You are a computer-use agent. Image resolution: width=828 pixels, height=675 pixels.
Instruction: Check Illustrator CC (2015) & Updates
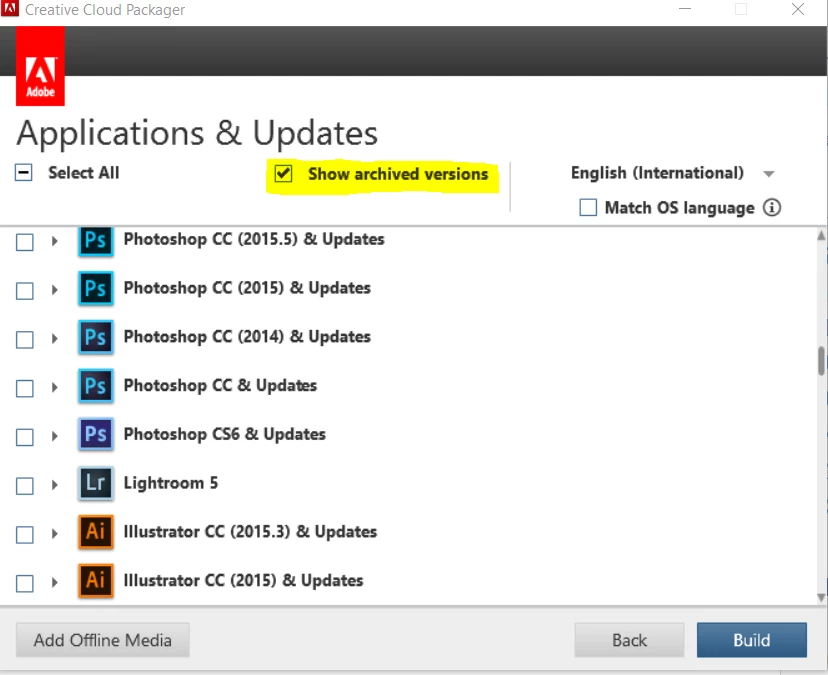(25, 584)
